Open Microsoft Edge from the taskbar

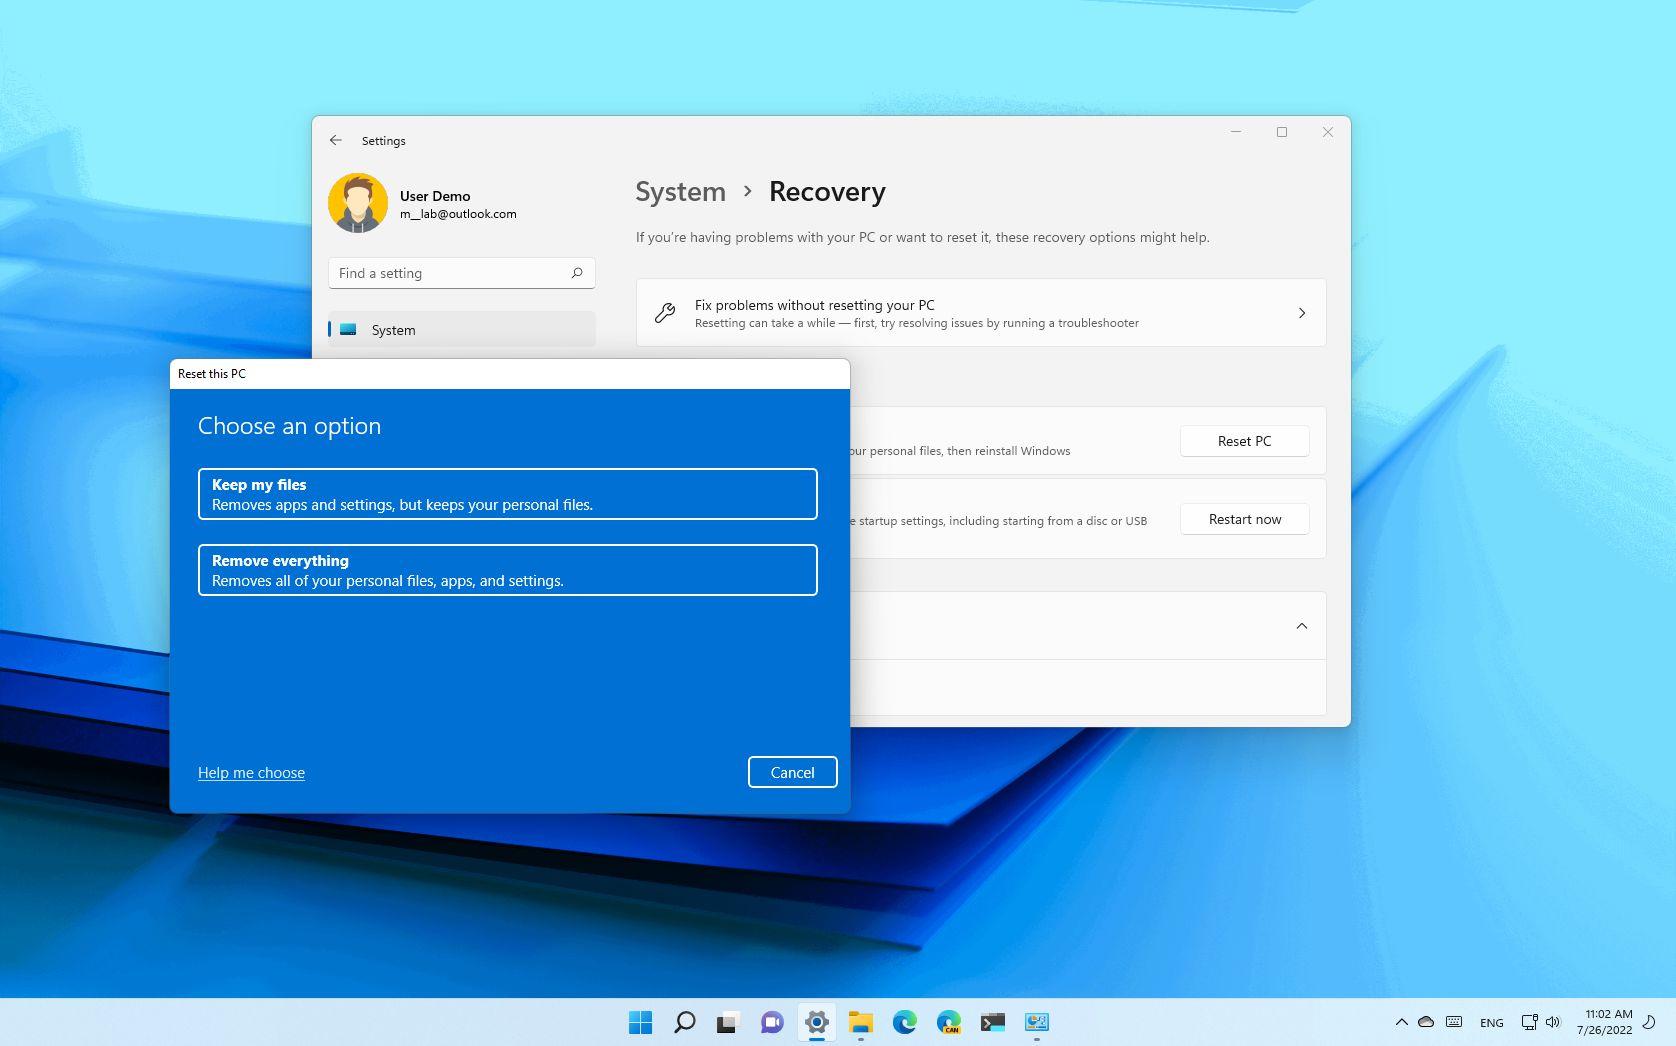click(x=906, y=1022)
